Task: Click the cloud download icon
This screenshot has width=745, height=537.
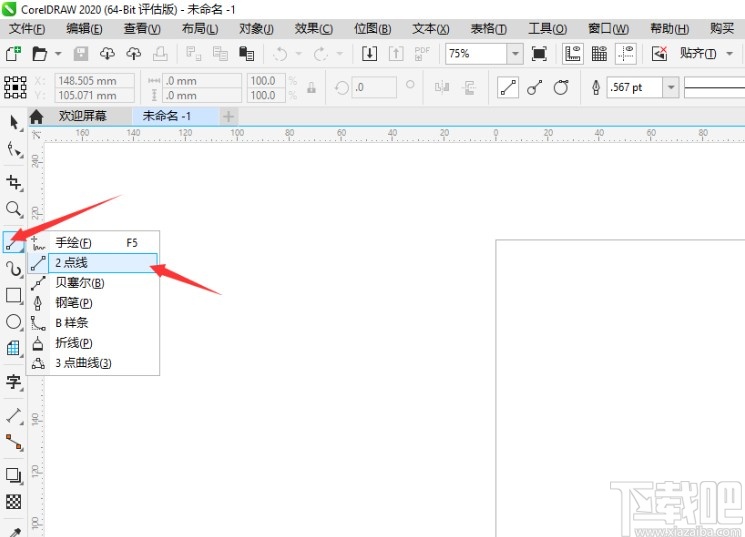Action: tap(107, 53)
